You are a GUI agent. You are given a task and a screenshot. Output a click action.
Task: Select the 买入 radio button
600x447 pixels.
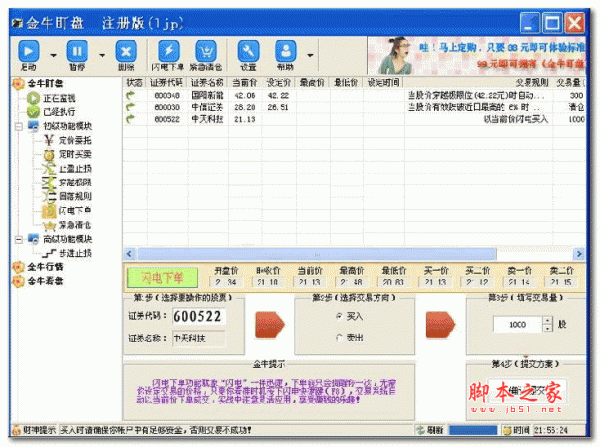[339, 316]
